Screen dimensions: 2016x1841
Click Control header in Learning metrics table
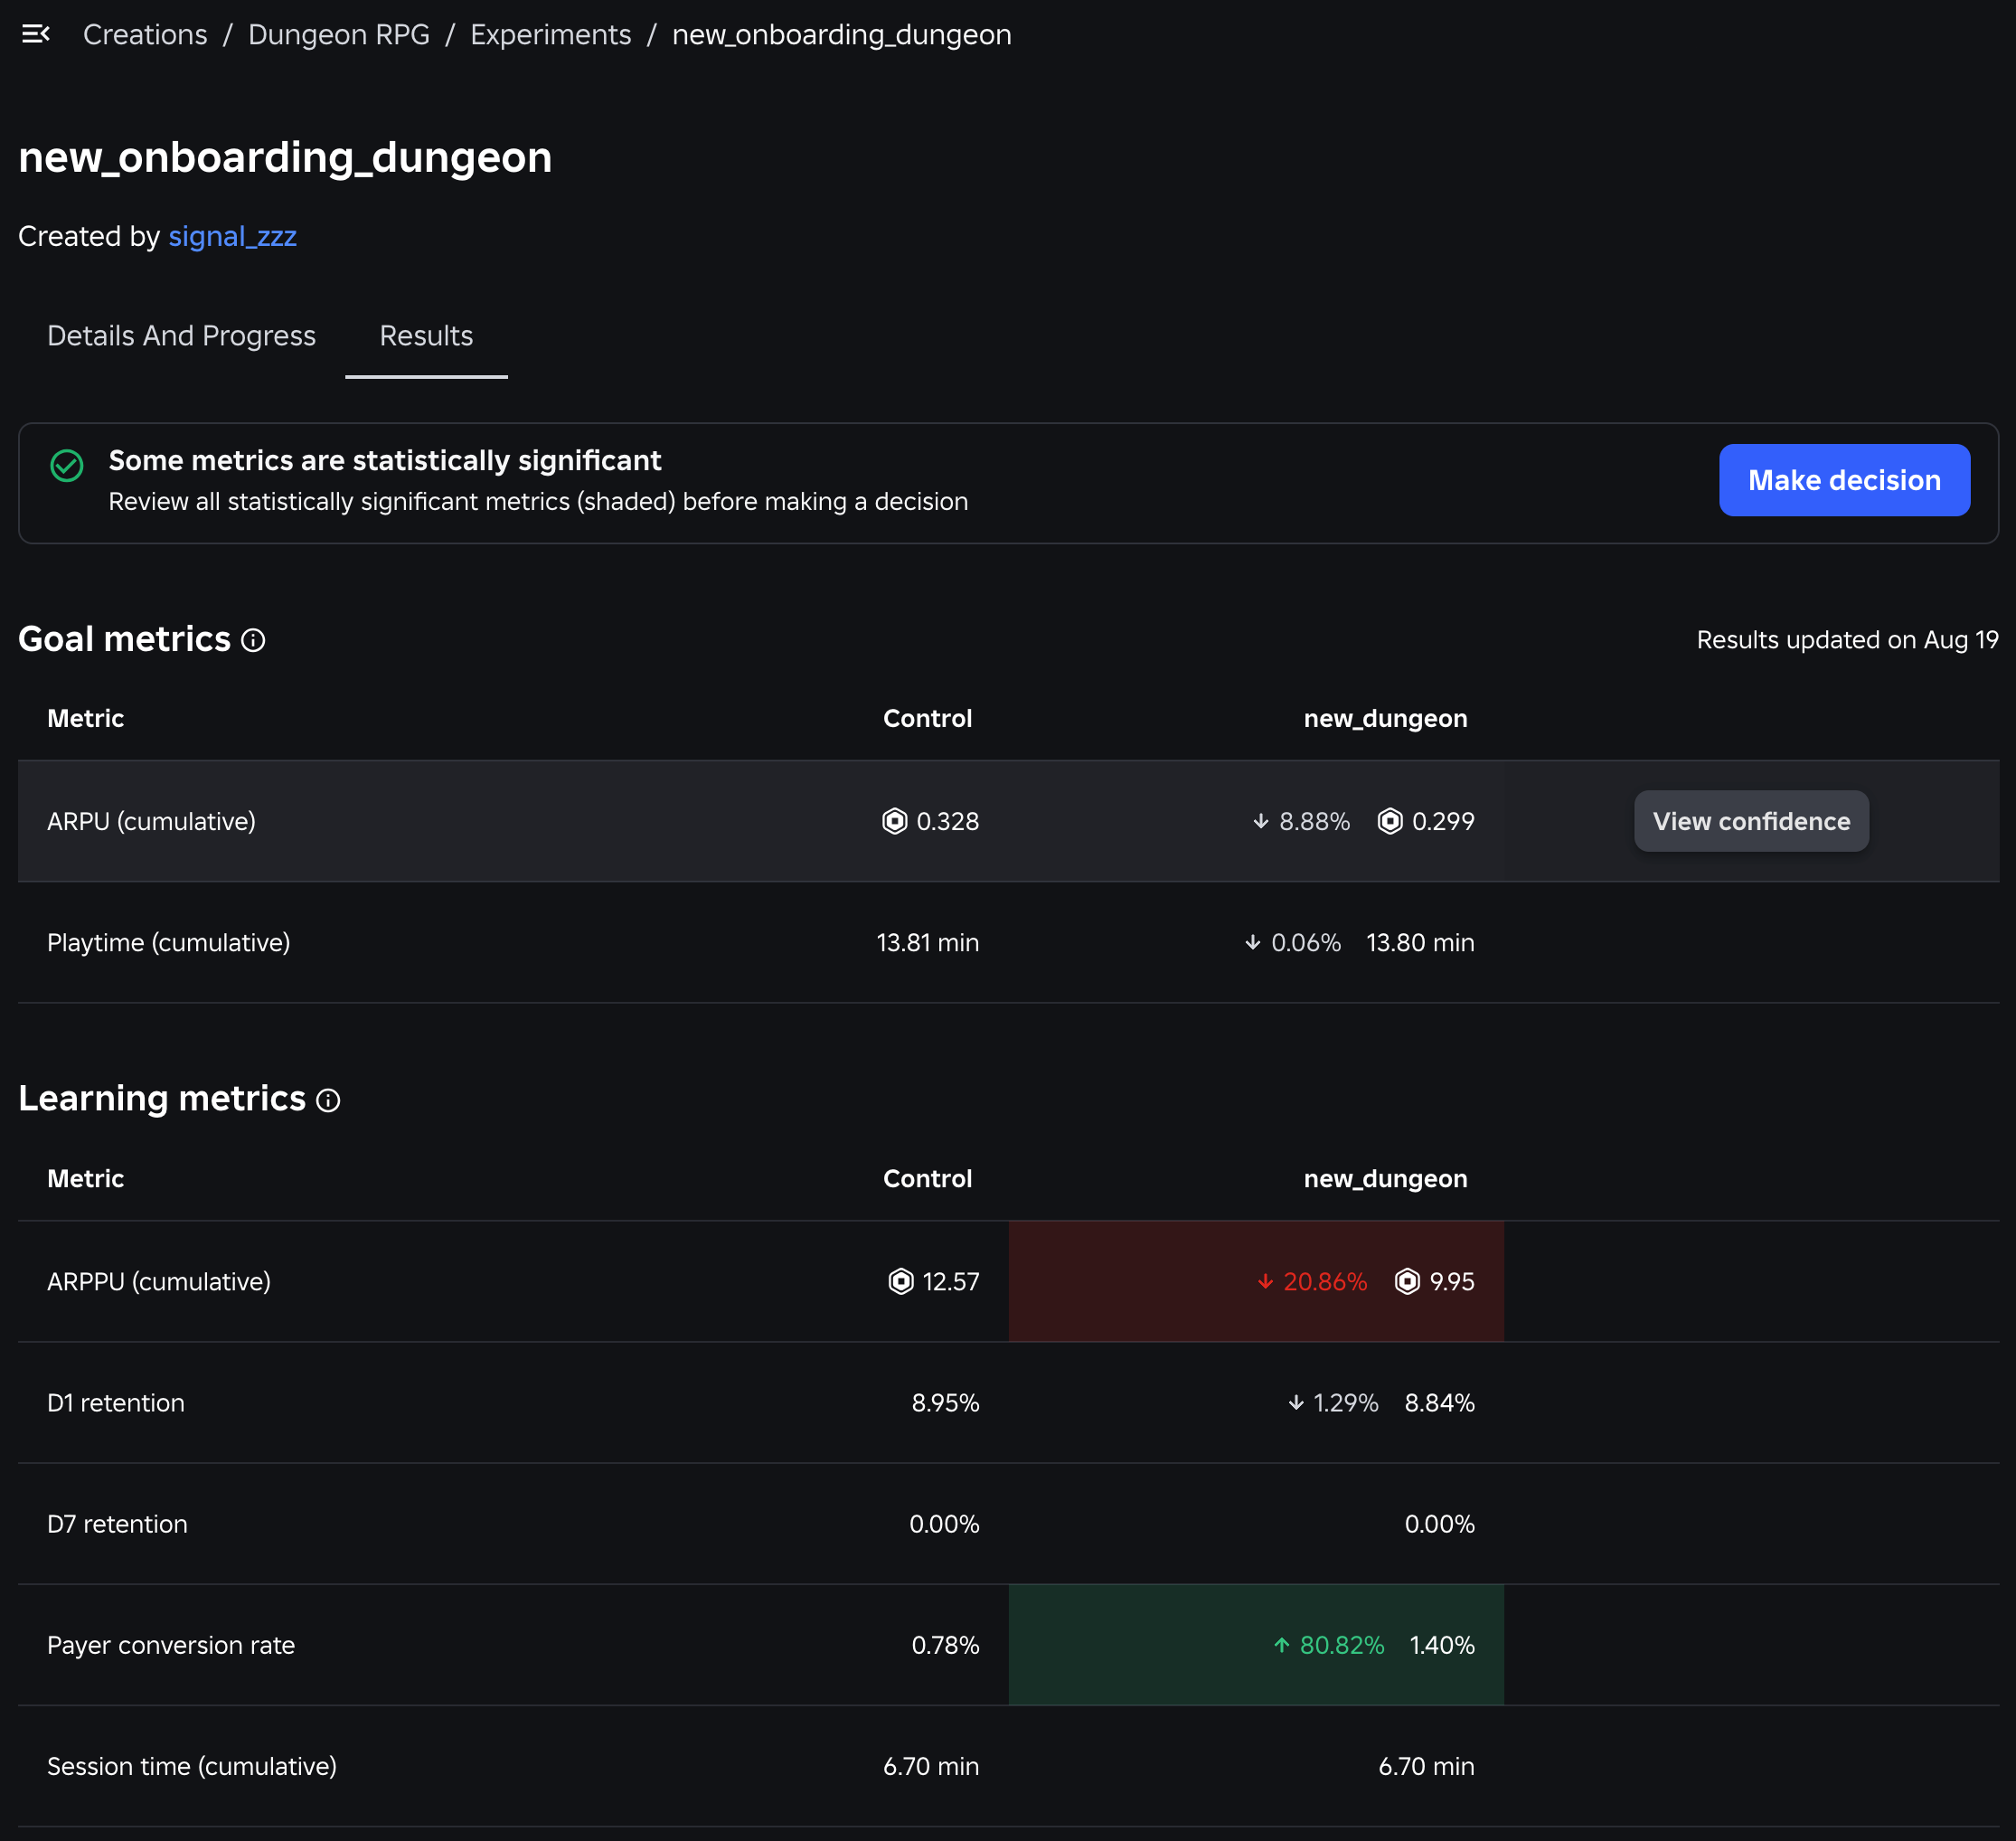tap(927, 1178)
